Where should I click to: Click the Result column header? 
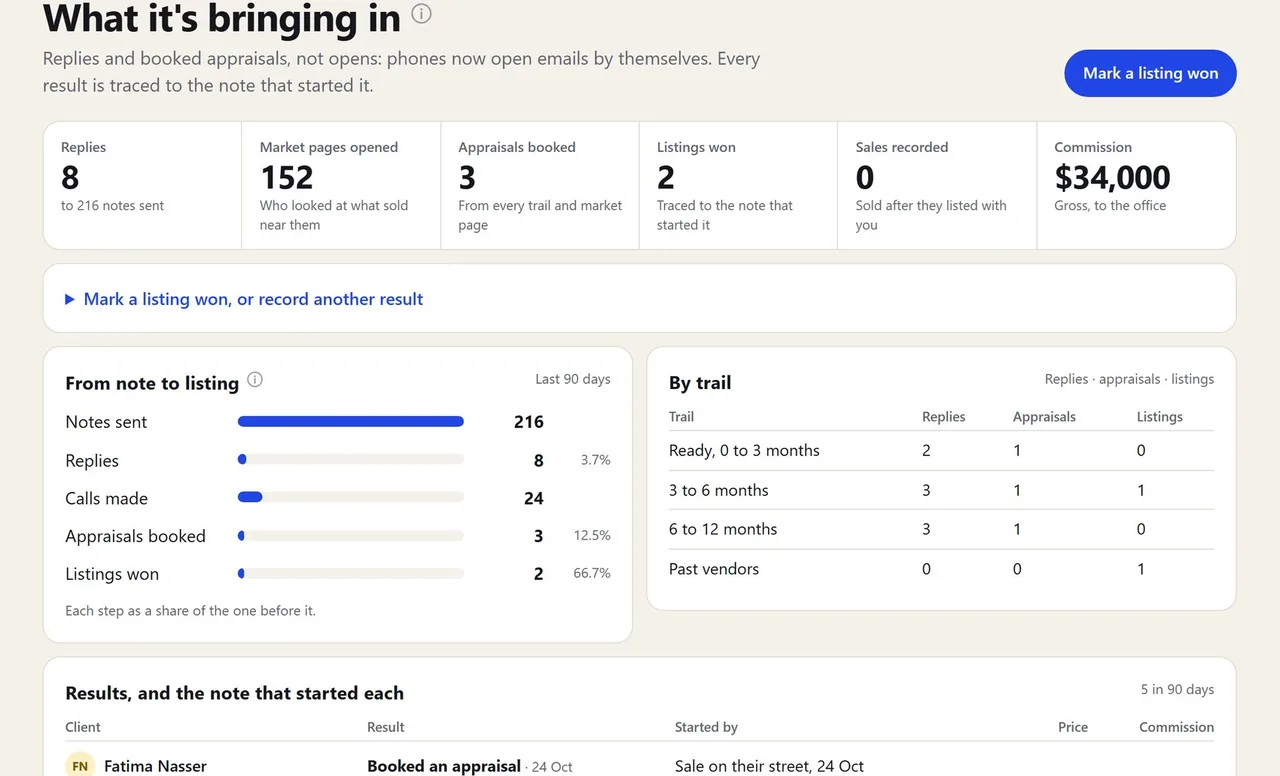(386, 727)
